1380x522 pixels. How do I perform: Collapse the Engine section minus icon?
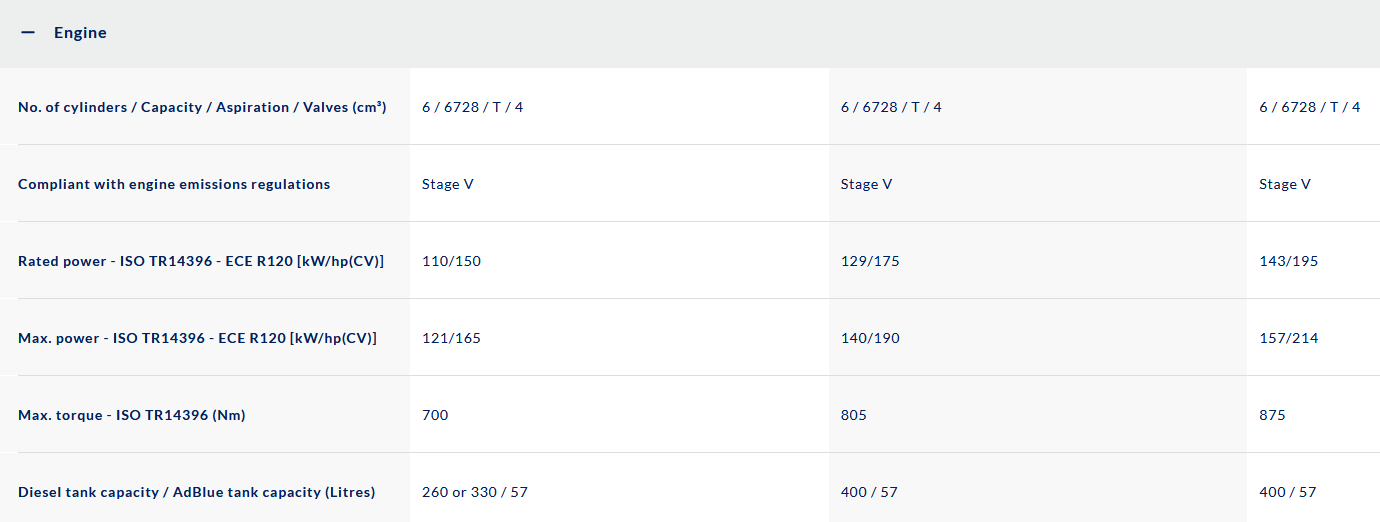click(x=28, y=33)
